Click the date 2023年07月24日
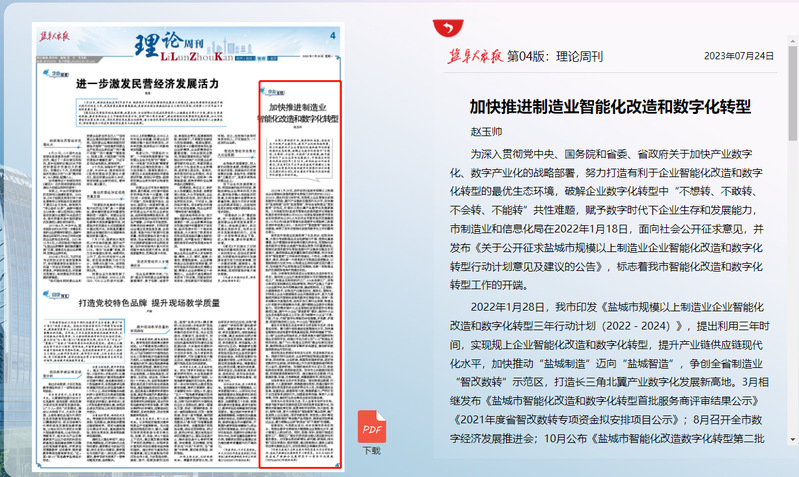Image resolution: width=799 pixels, height=477 pixels. coord(739,56)
